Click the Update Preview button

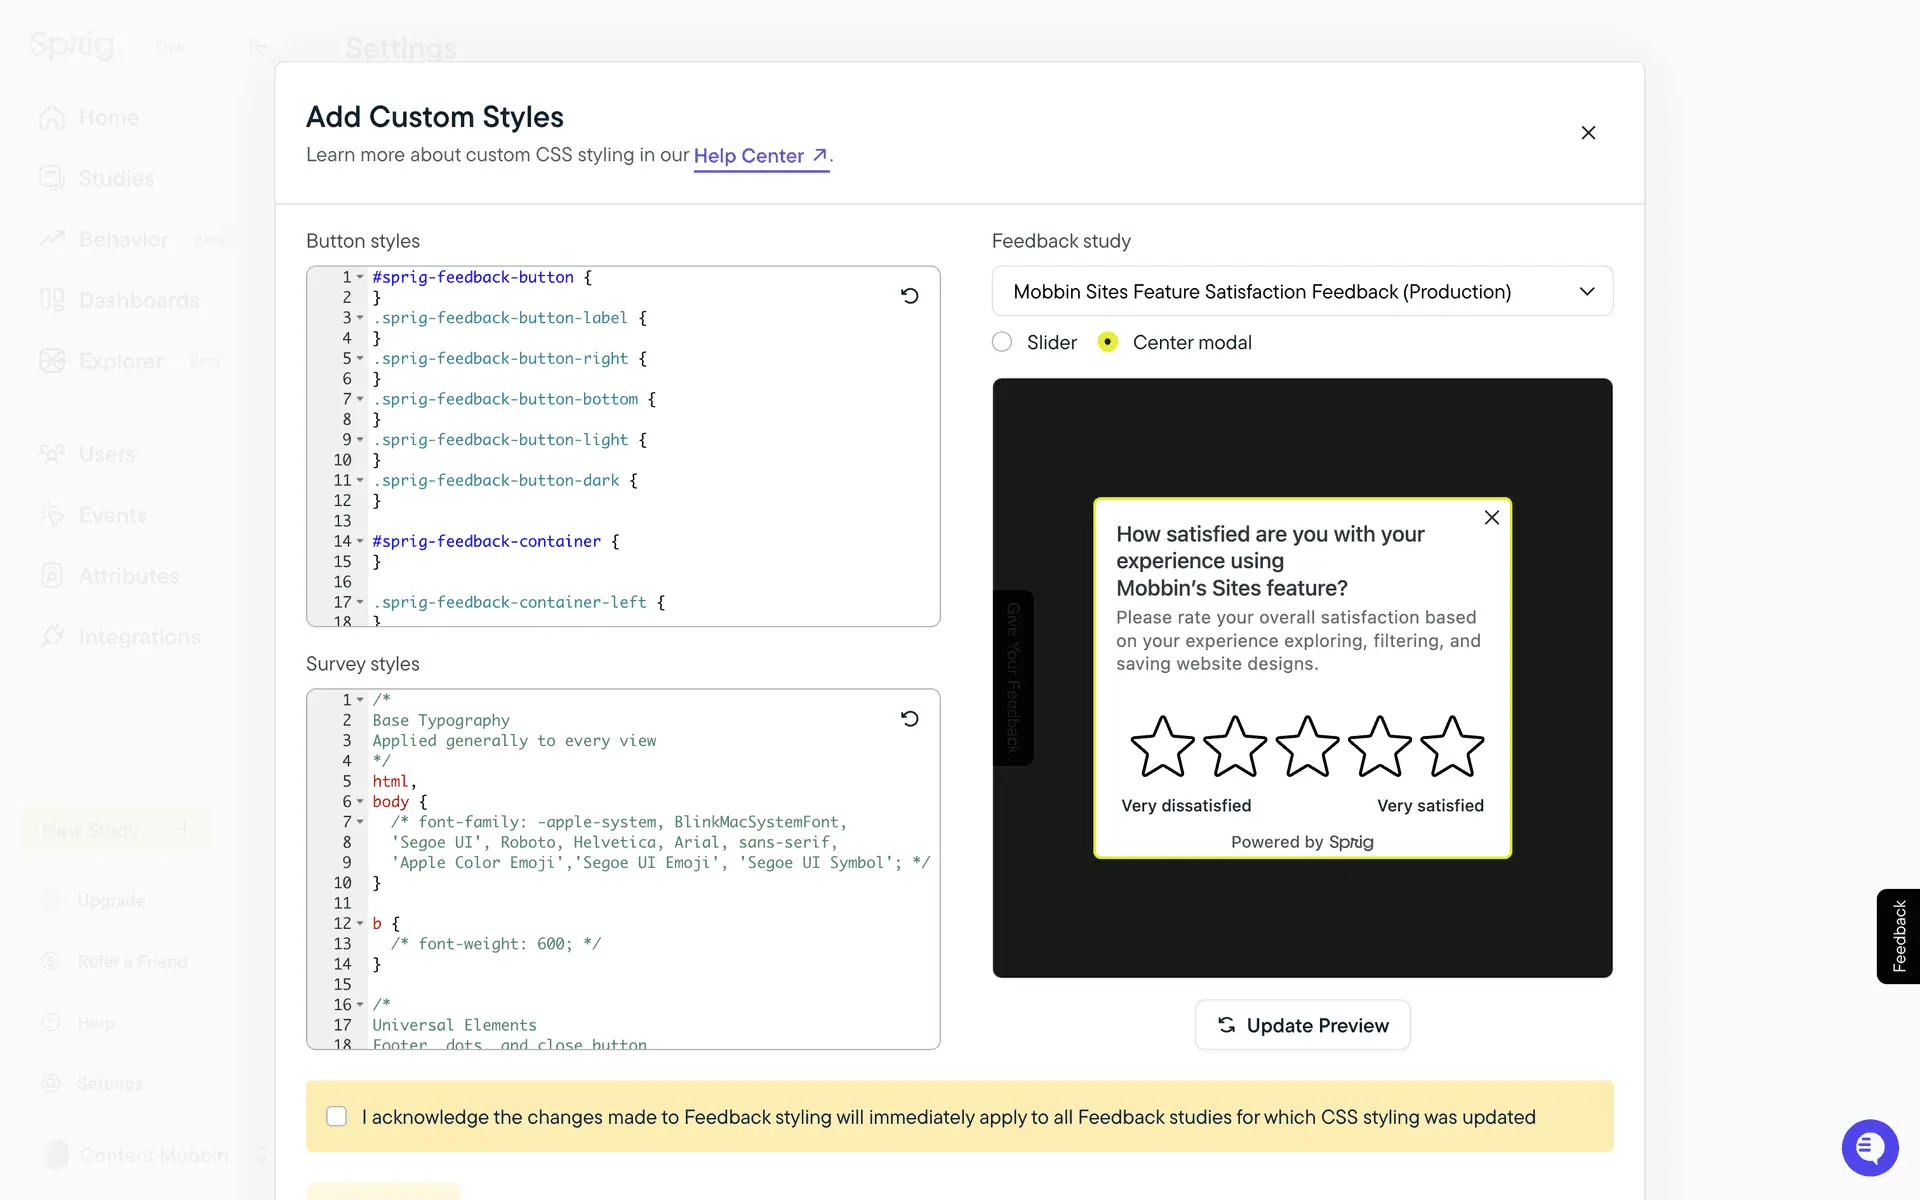click(1302, 1025)
